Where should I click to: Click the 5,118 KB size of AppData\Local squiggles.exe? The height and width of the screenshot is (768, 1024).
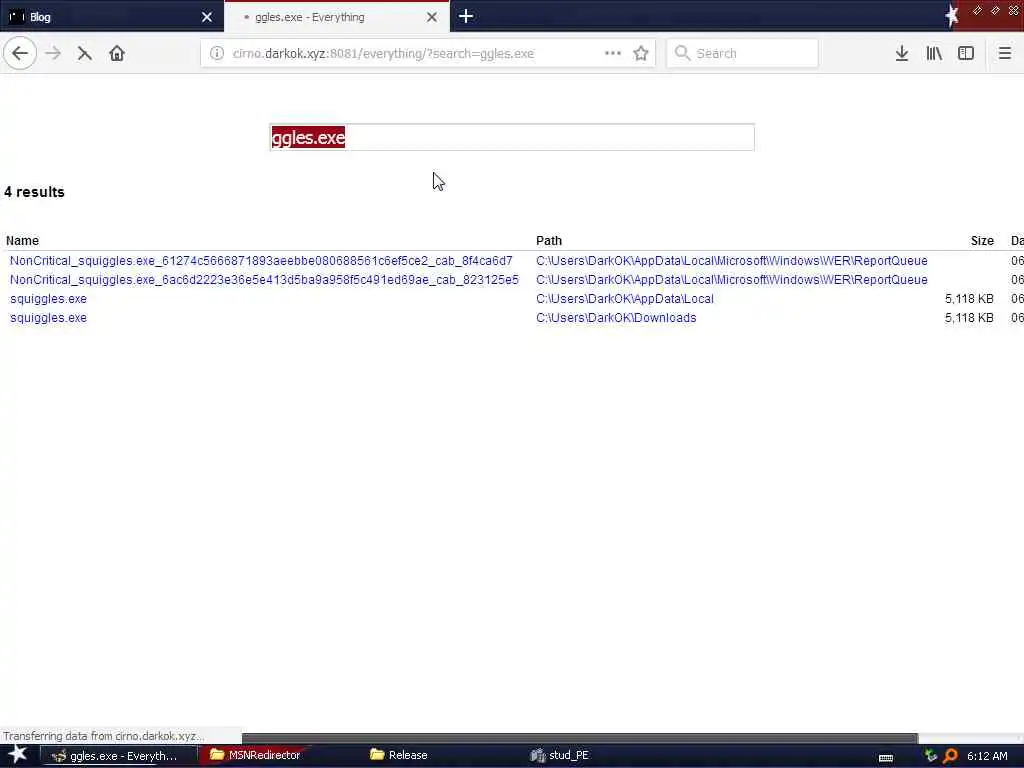pos(969,298)
